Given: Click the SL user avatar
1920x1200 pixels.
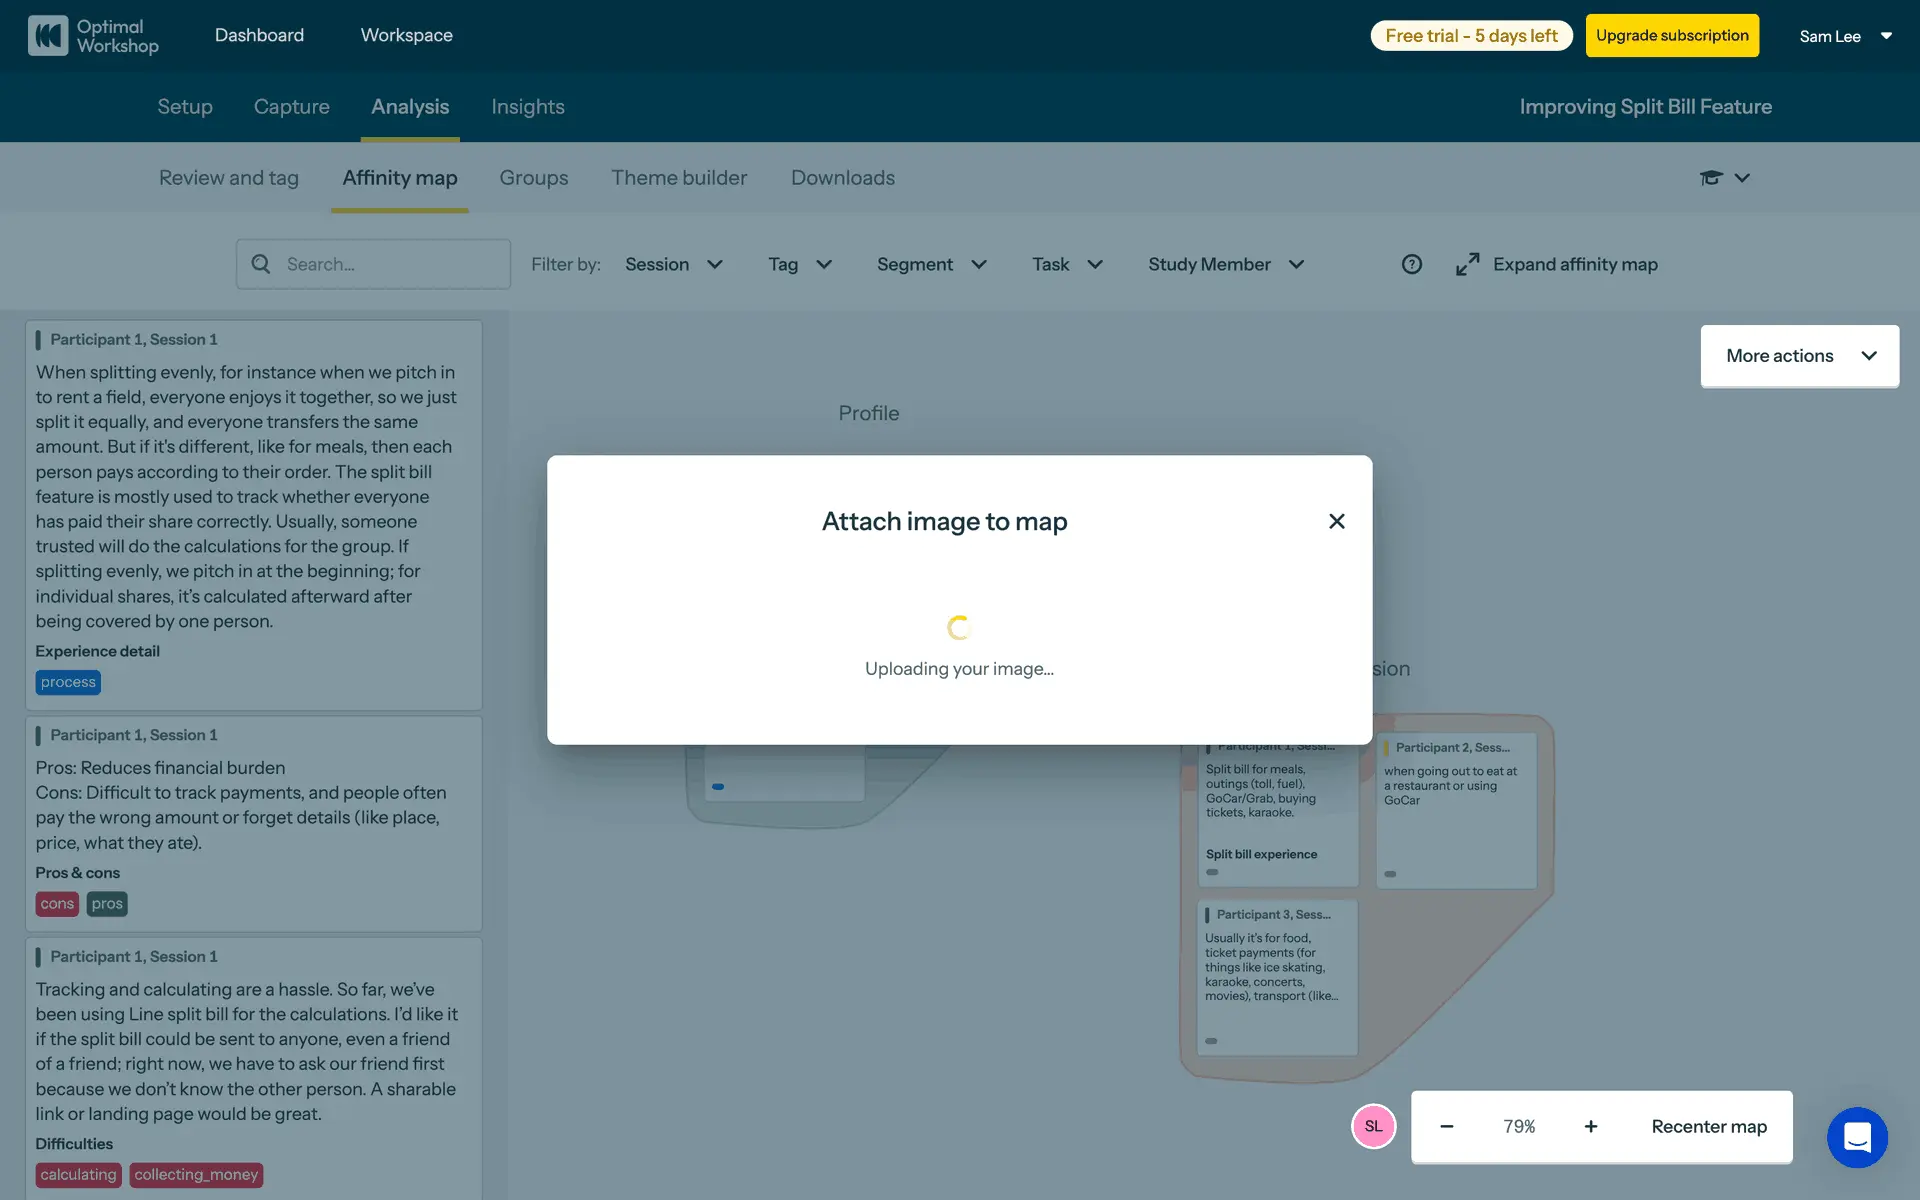Looking at the screenshot, I should click(1373, 1127).
